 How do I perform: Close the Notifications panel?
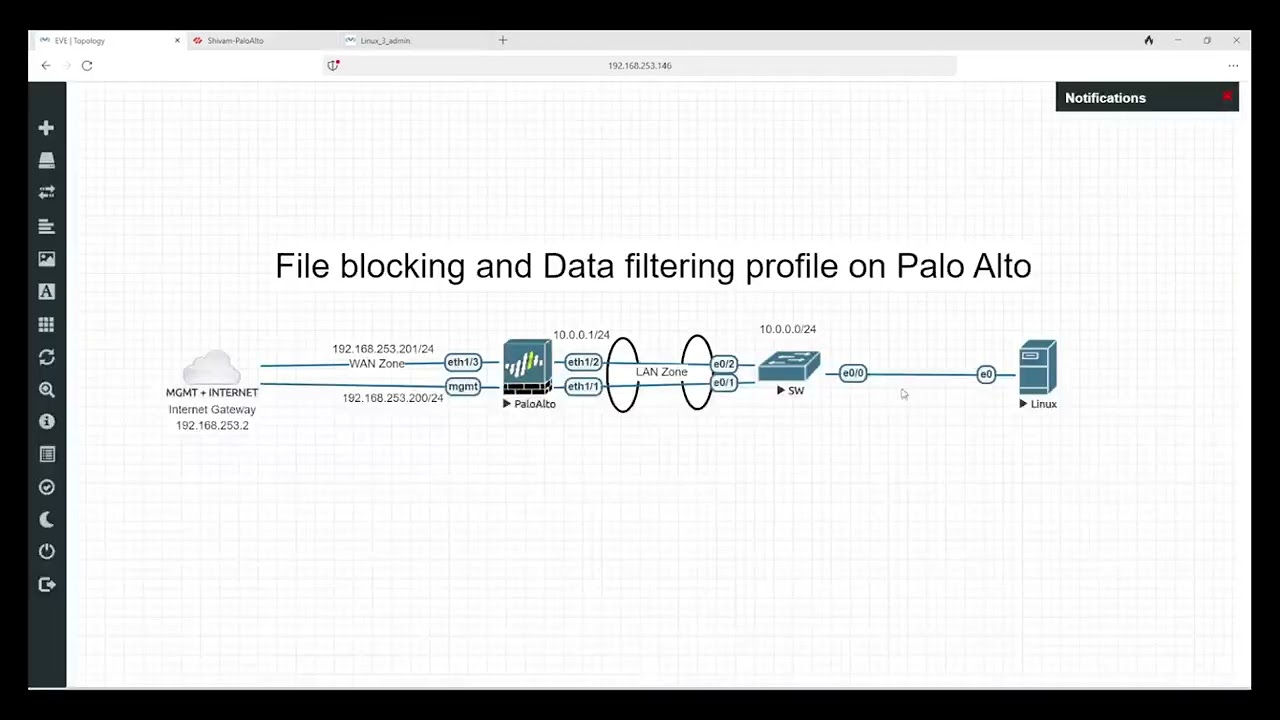point(1227,96)
